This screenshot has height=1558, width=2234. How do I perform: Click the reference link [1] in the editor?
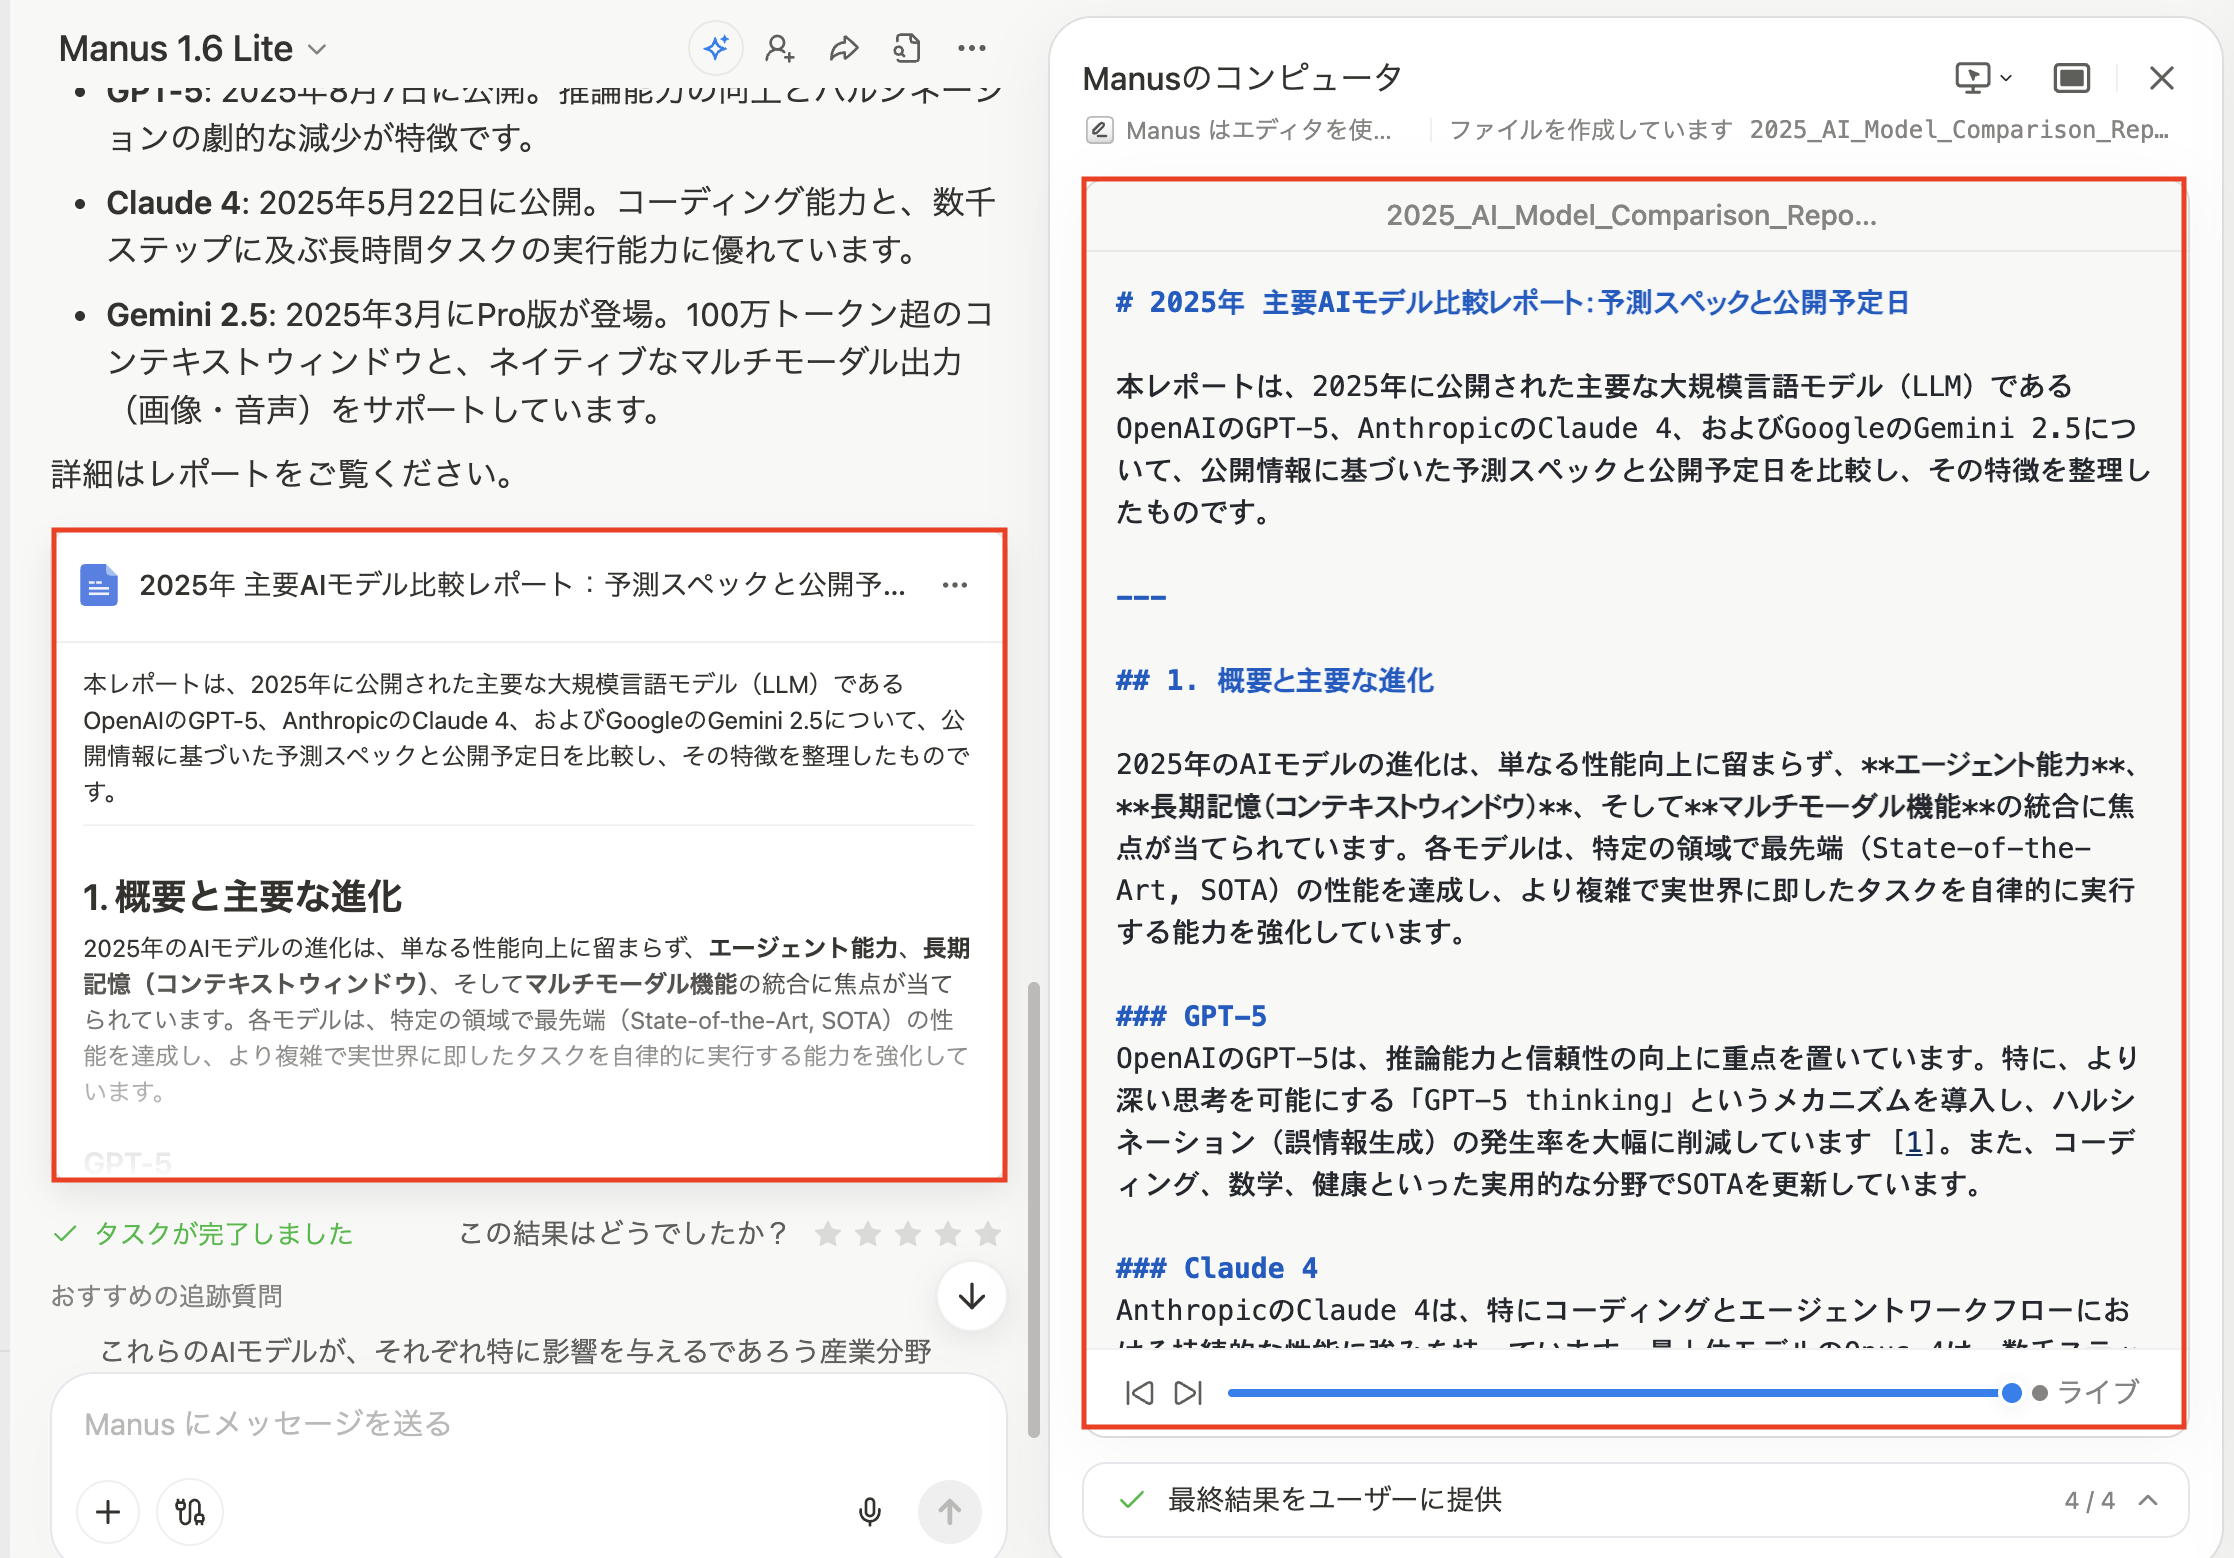[1913, 1142]
